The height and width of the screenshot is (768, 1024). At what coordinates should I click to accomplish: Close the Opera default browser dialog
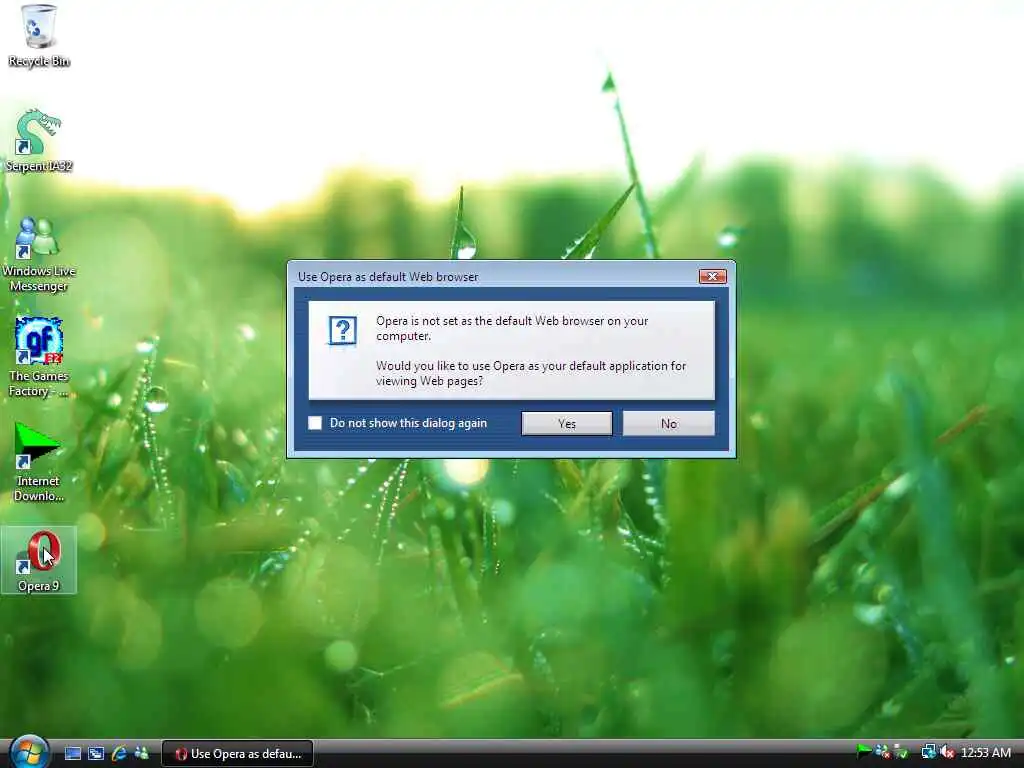pyautogui.click(x=712, y=276)
